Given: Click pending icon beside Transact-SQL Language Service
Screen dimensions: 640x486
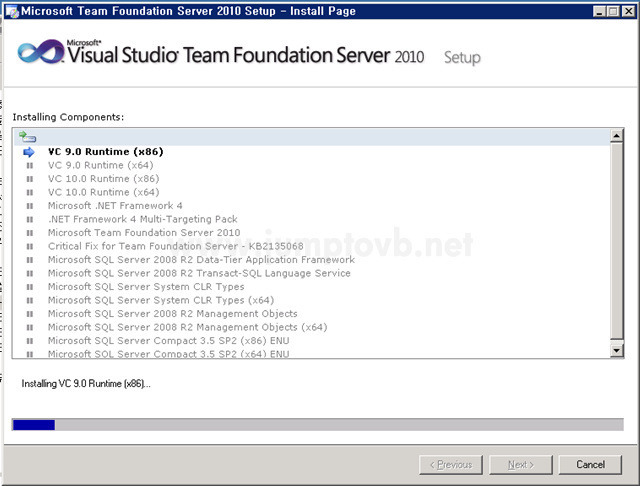Looking at the screenshot, I should pyautogui.click(x=30, y=273).
